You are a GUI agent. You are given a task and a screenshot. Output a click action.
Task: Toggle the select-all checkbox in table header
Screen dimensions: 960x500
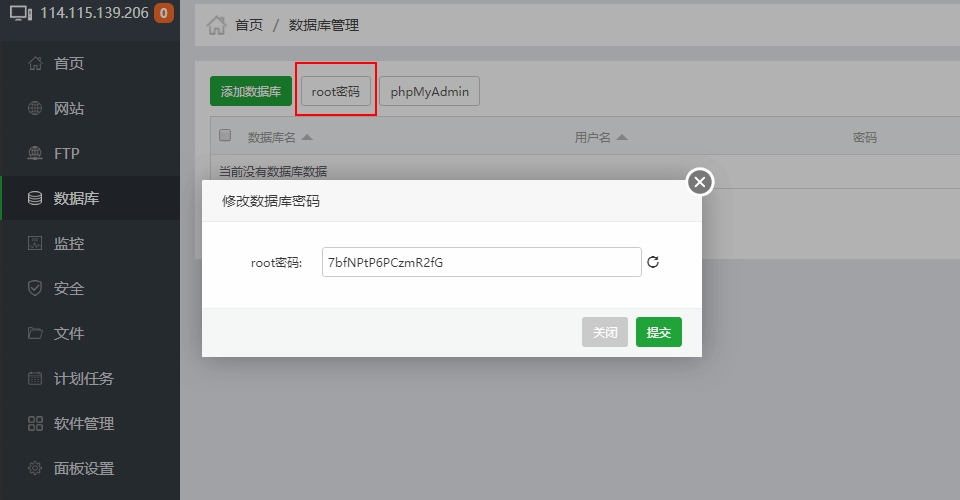(x=225, y=135)
